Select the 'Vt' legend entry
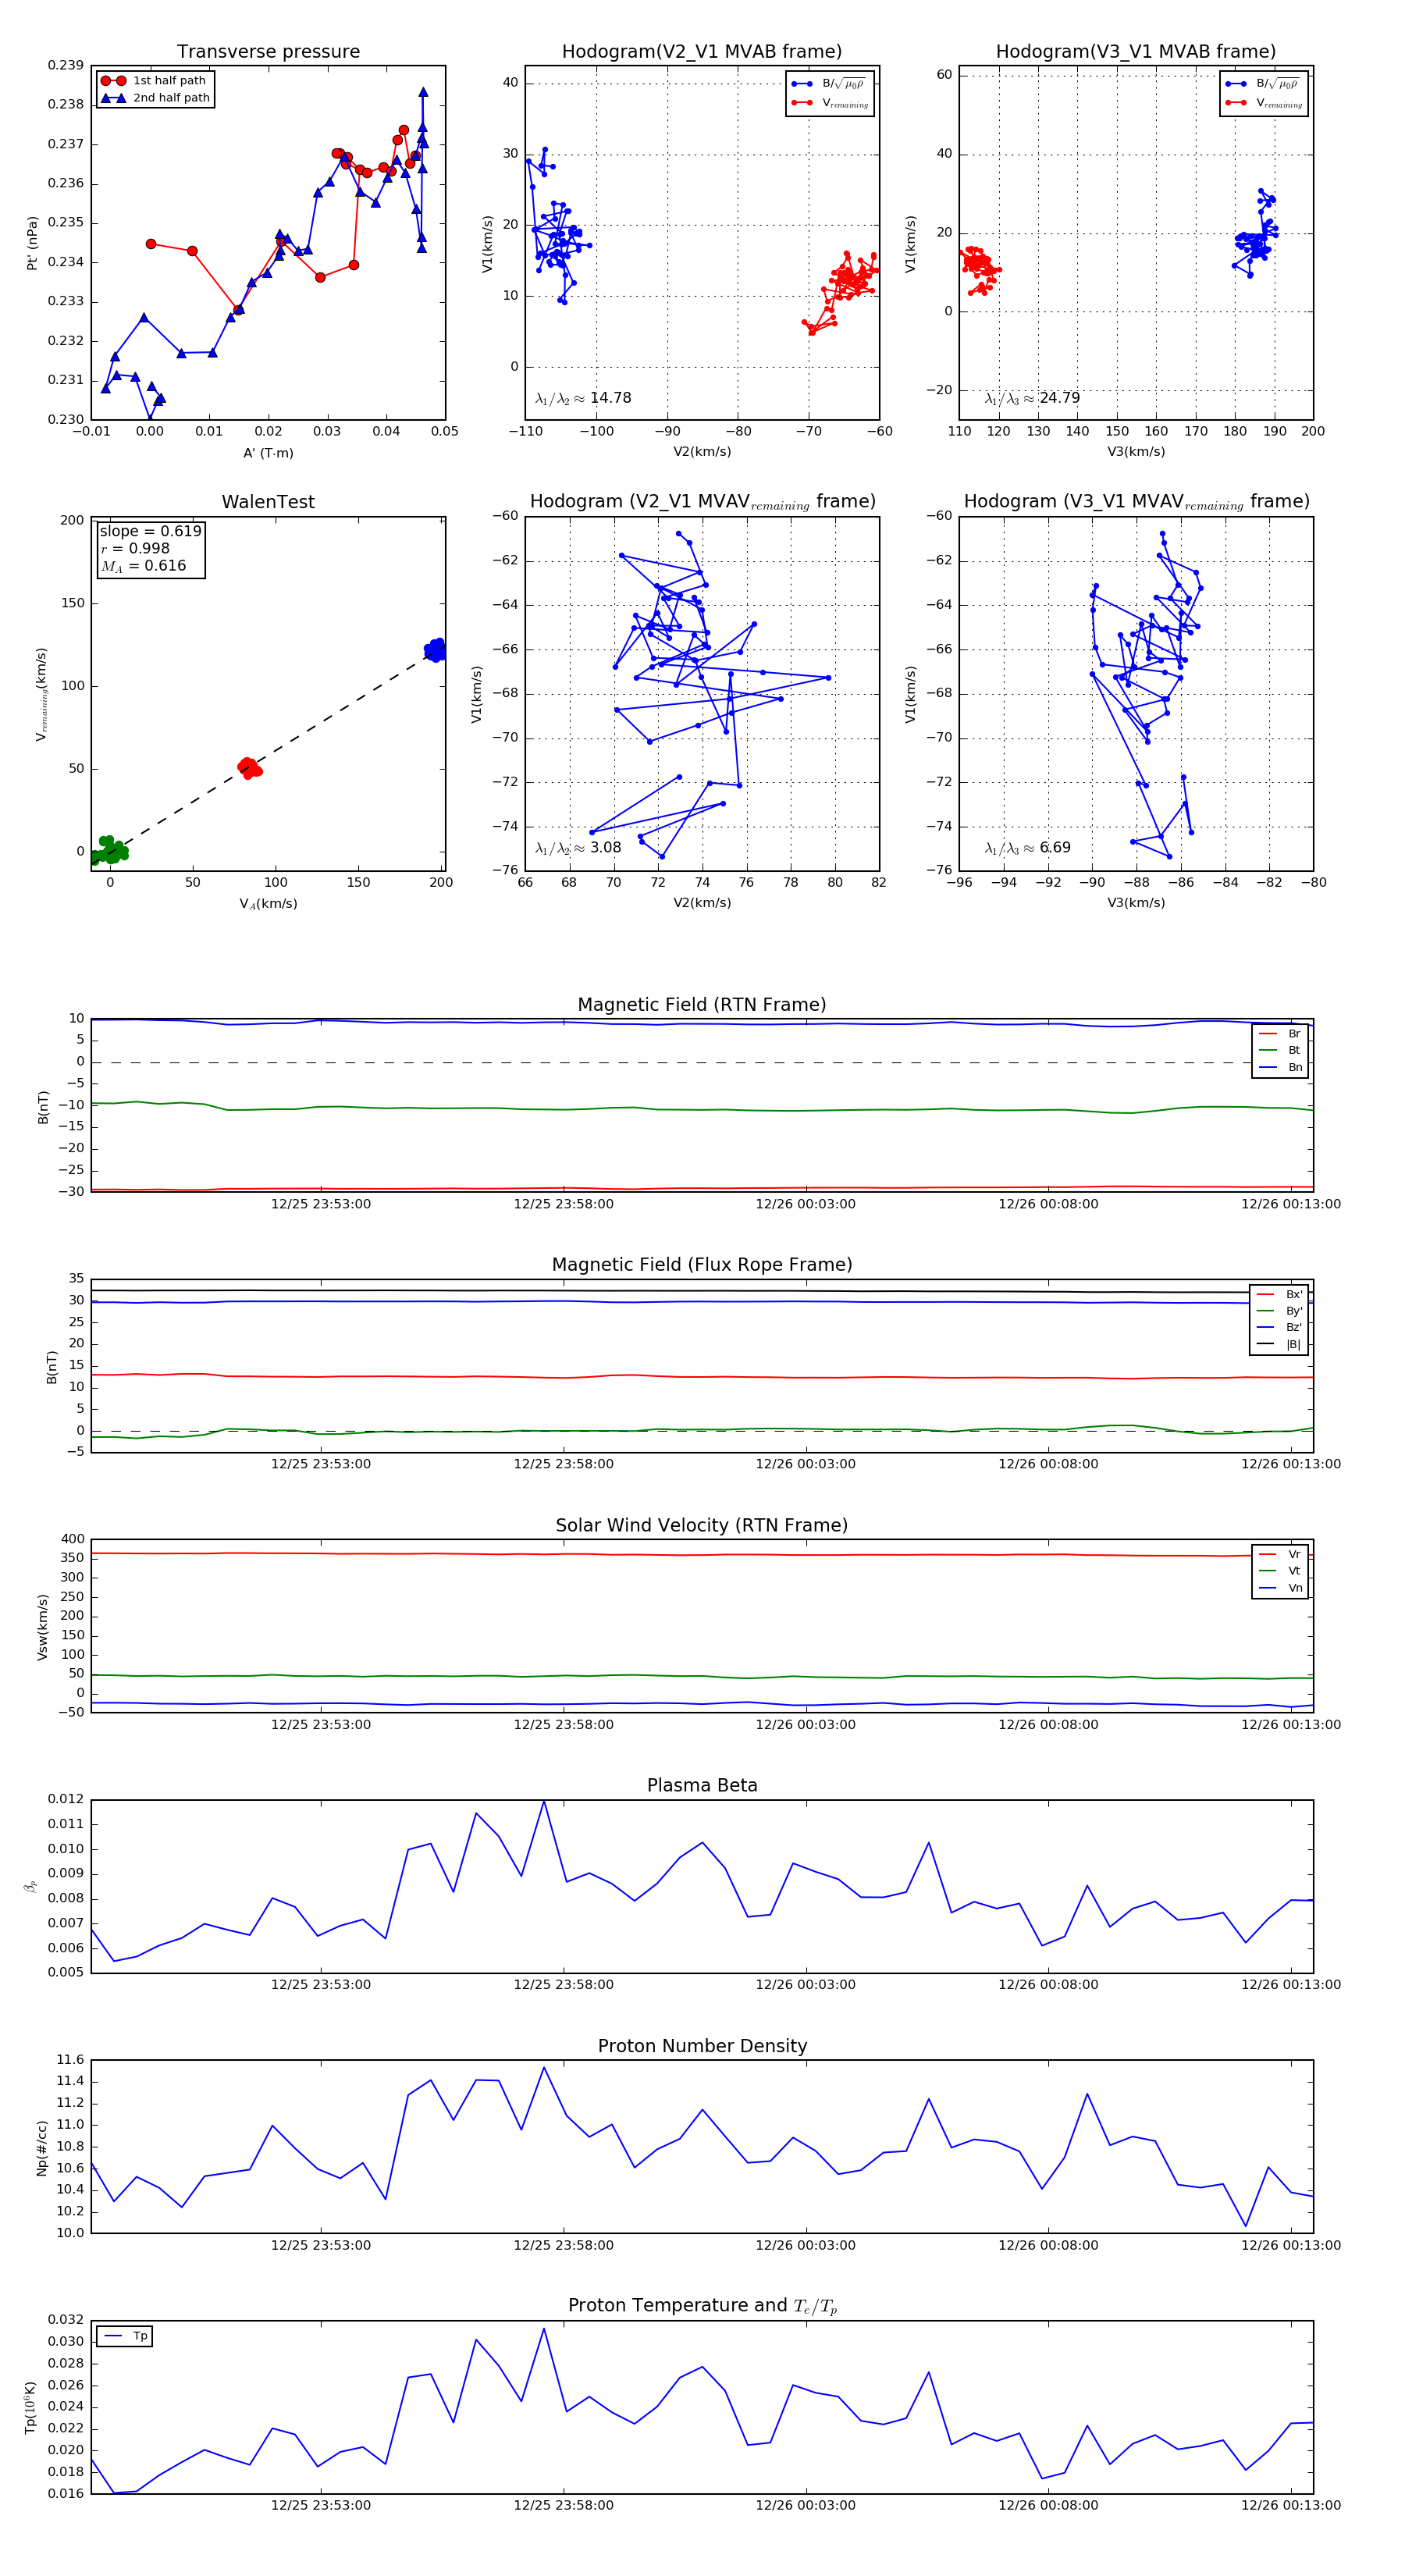The image size is (1405, 2576). click(x=1280, y=1571)
